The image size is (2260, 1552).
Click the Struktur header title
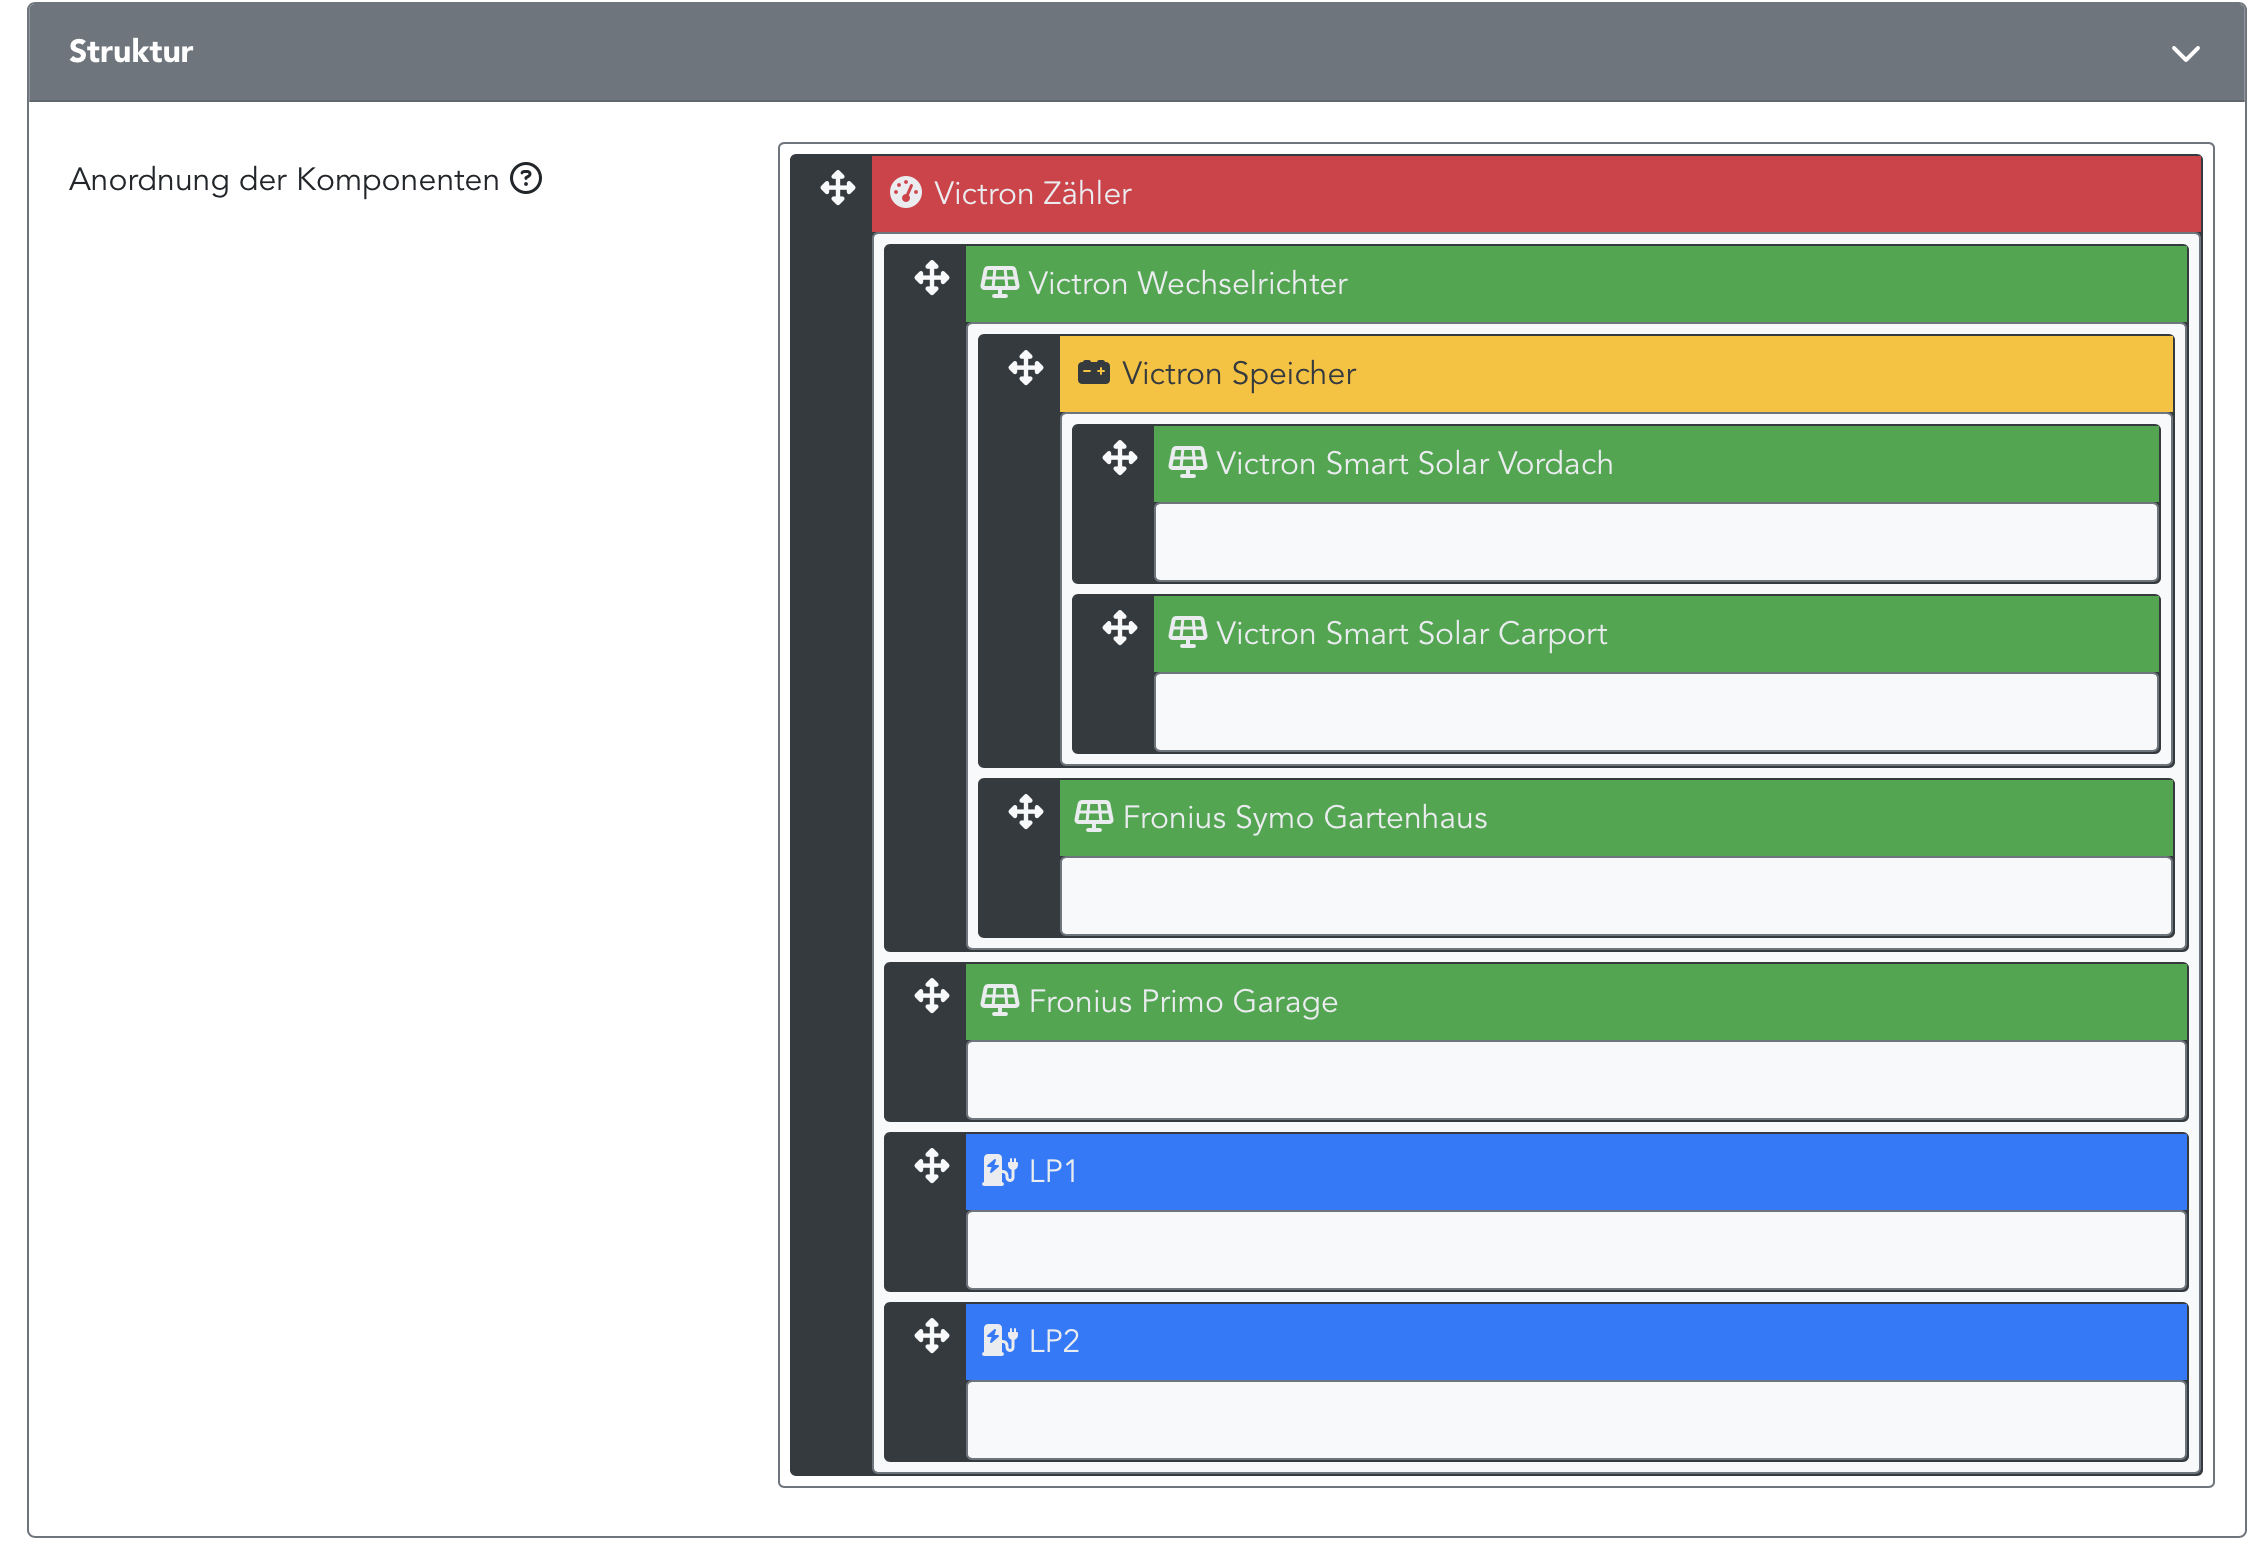pyautogui.click(x=131, y=52)
